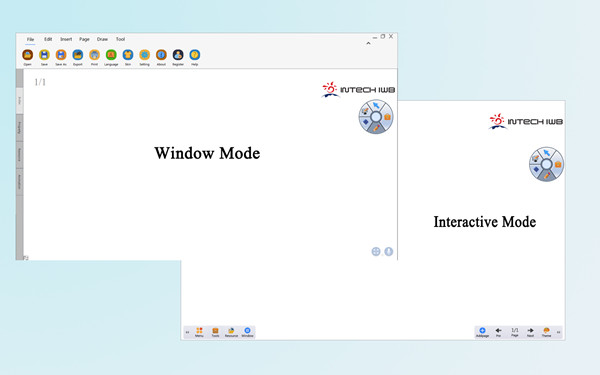Switch to Window mode from bottom toolbar
Viewport: 600px width, 375px height.
tap(247, 332)
